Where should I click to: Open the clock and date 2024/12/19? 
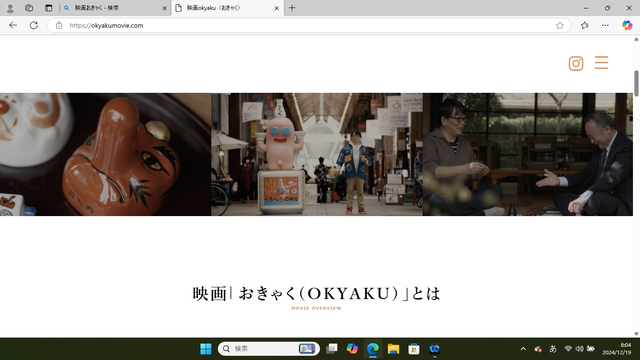(x=616, y=349)
